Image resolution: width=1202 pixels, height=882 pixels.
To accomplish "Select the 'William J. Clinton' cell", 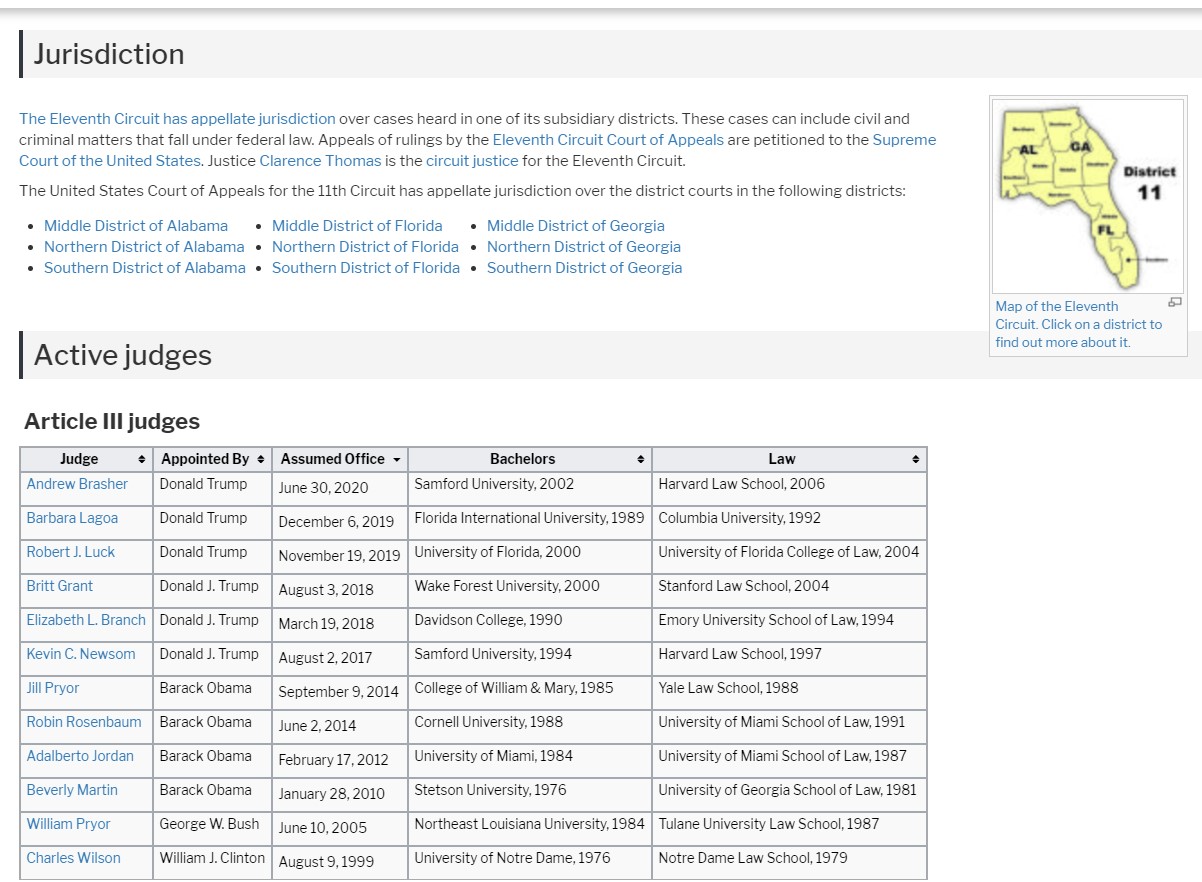I will pos(212,862).
